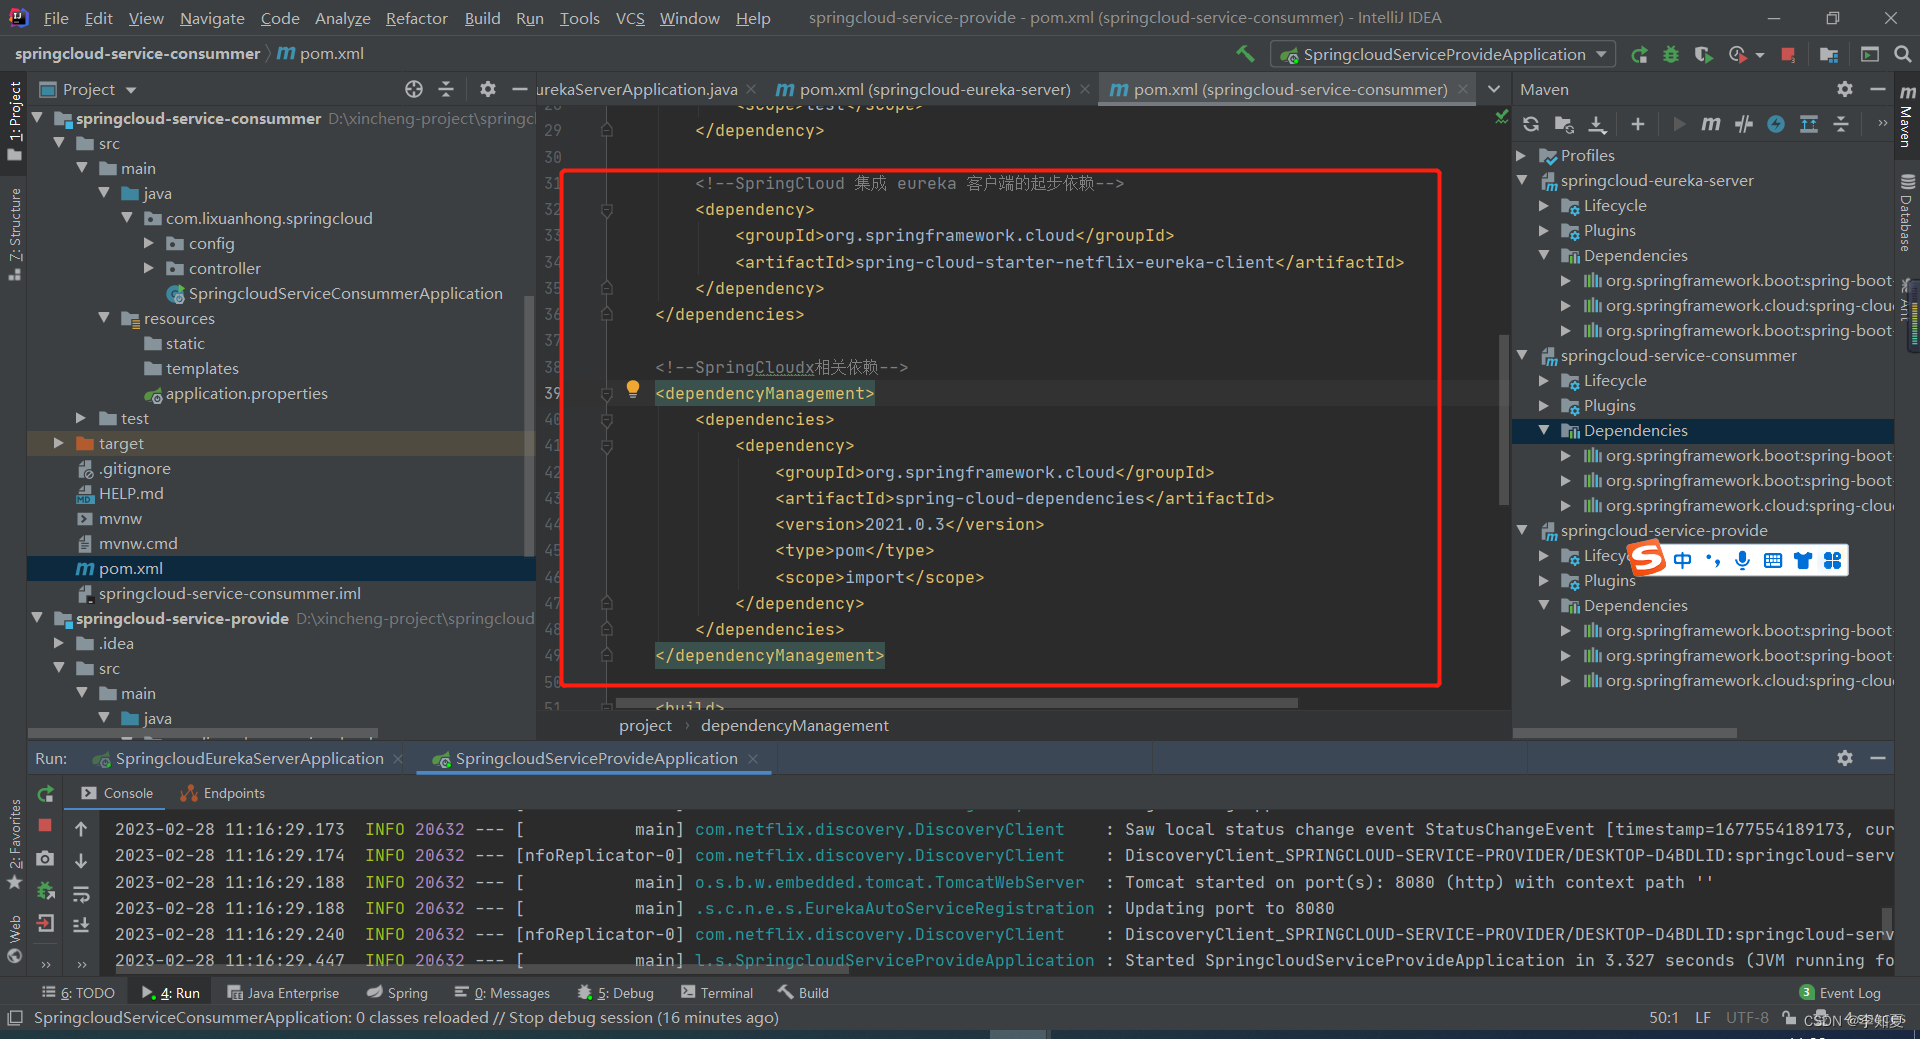Click the Build project hammer icon
Screen dimensions: 1920x1039
click(x=1245, y=54)
